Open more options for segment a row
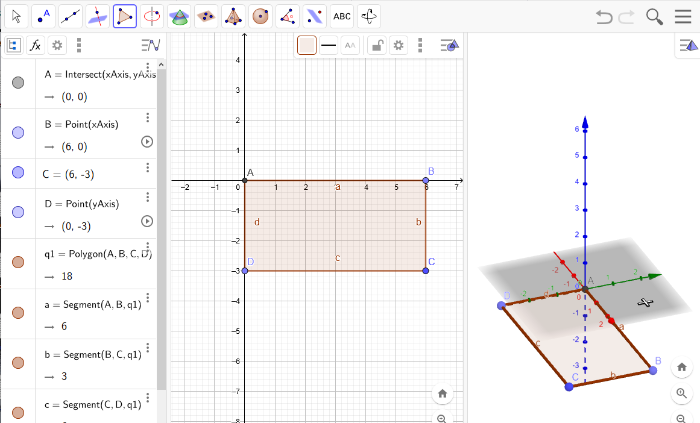This screenshot has width=700, height=423. (148, 298)
